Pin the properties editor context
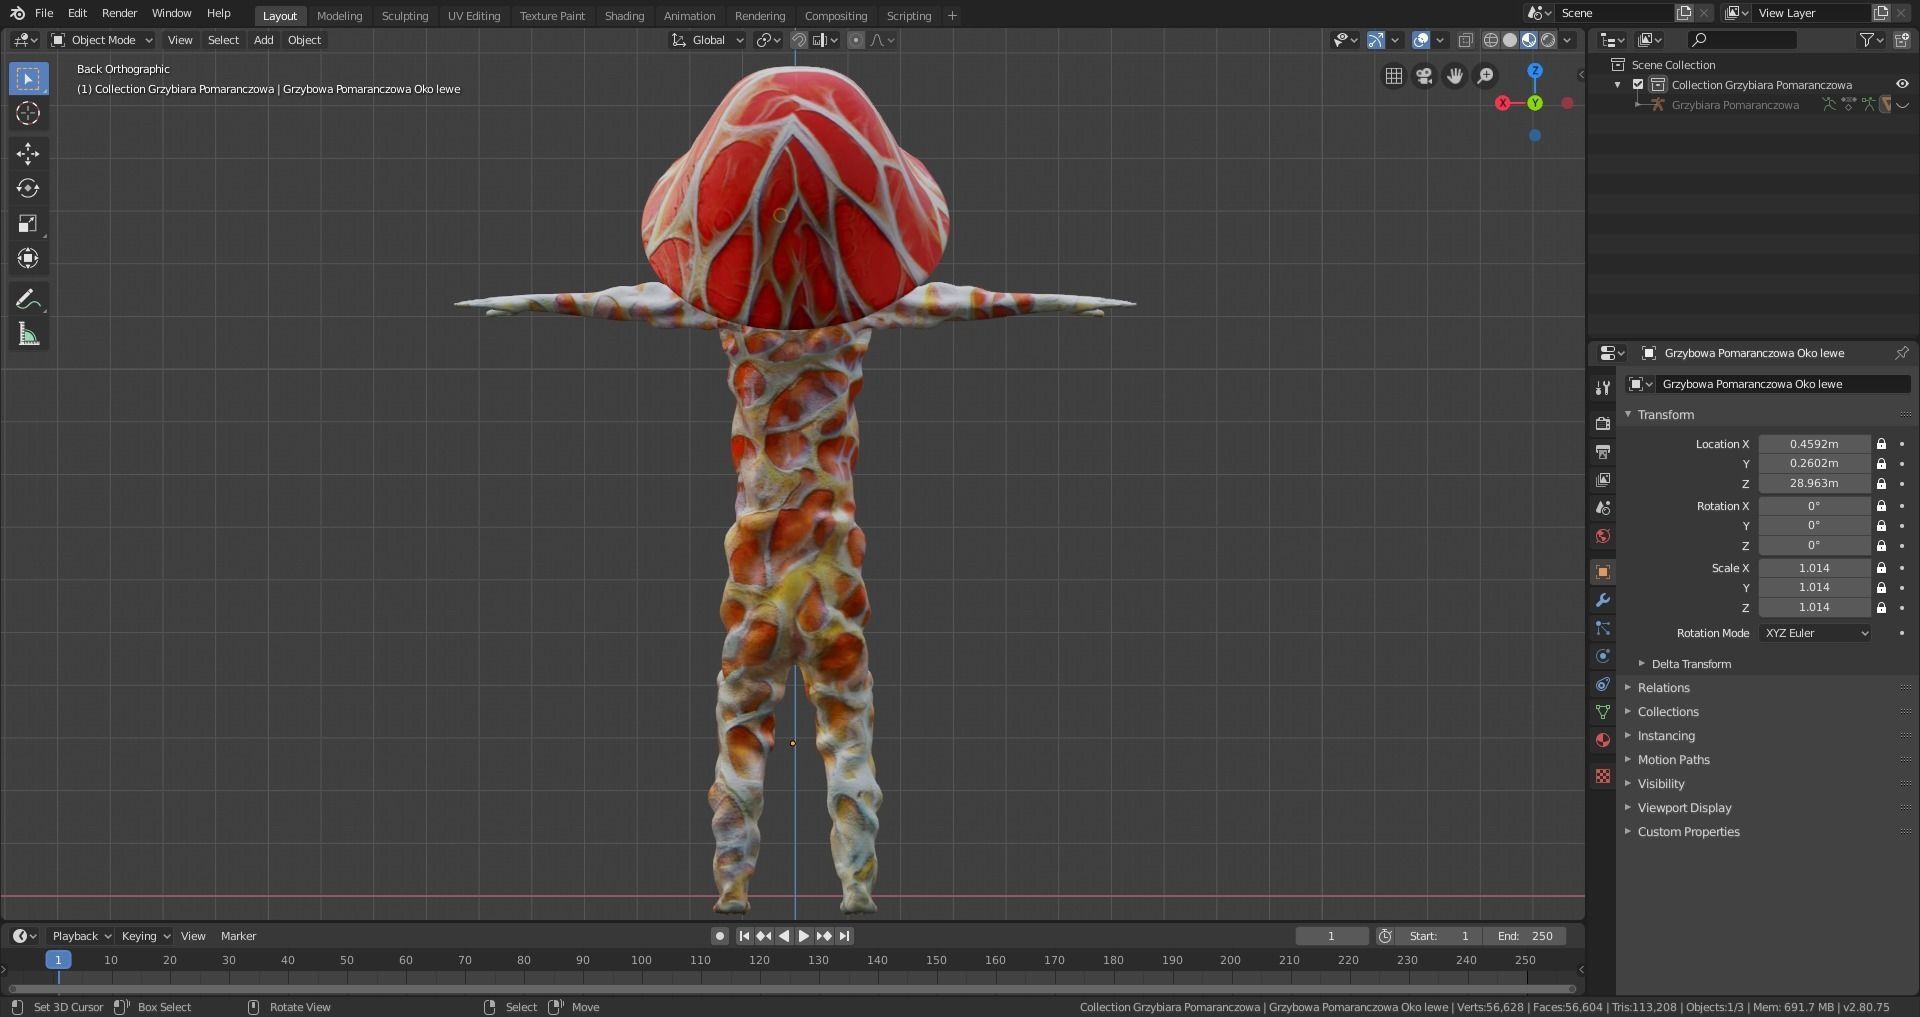 point(1901,353)
